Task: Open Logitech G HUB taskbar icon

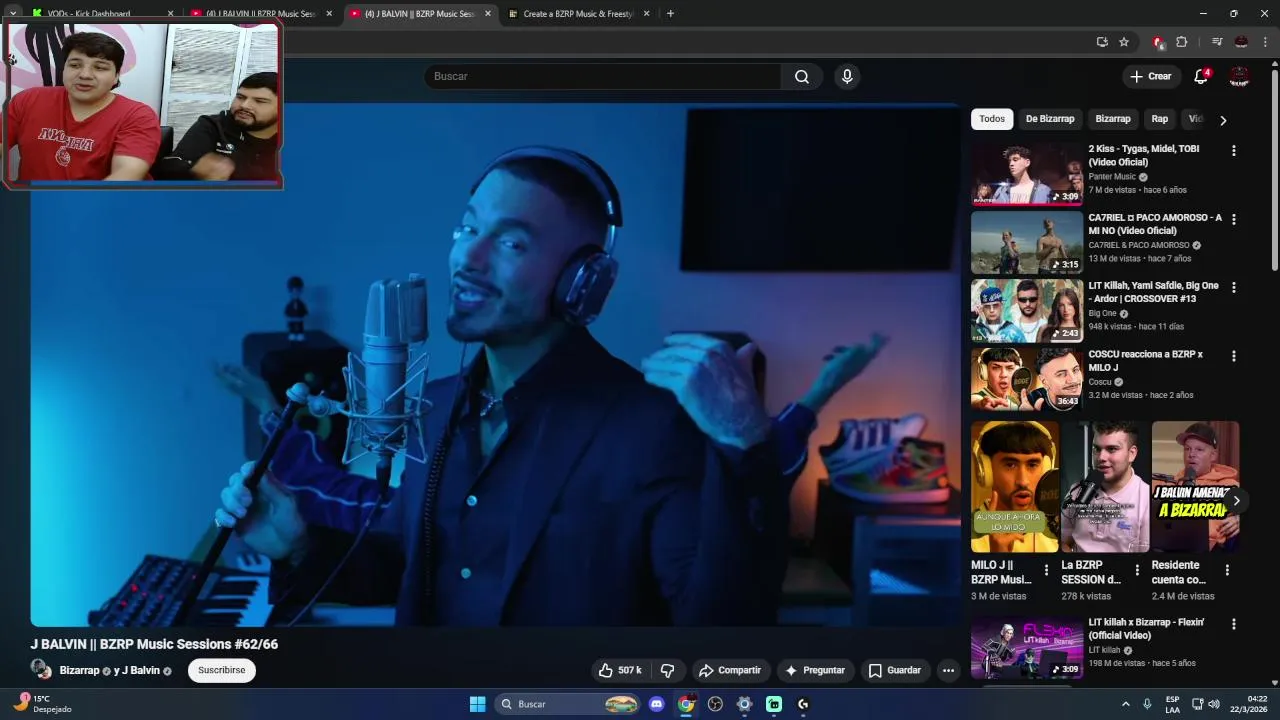Action: click(x=803, y=704)
